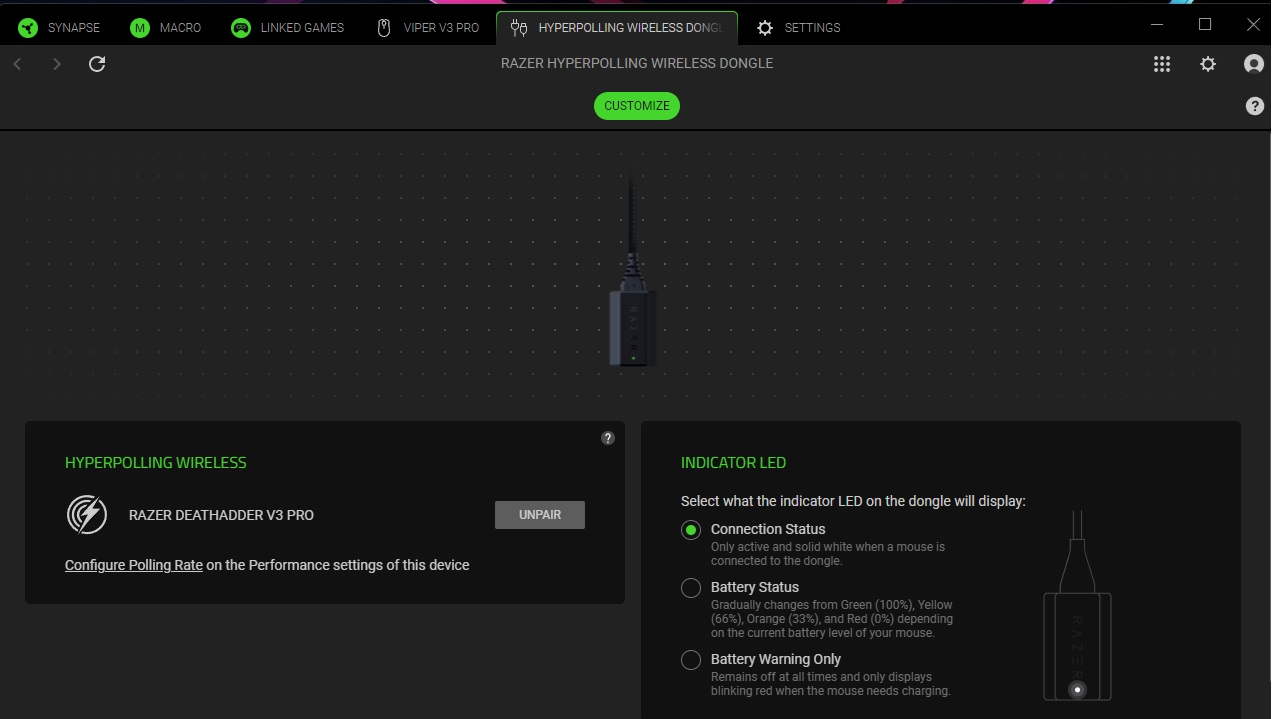Select the Connection Status radio option

coord(691,530)
